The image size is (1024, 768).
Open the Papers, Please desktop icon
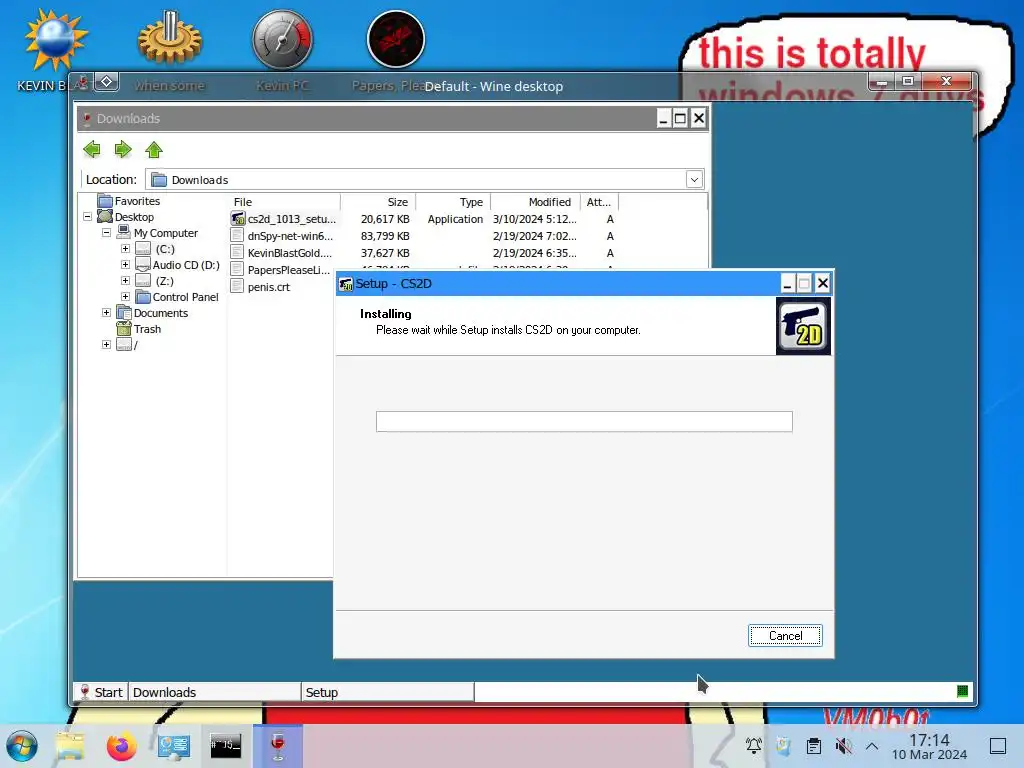click(396, 40)
